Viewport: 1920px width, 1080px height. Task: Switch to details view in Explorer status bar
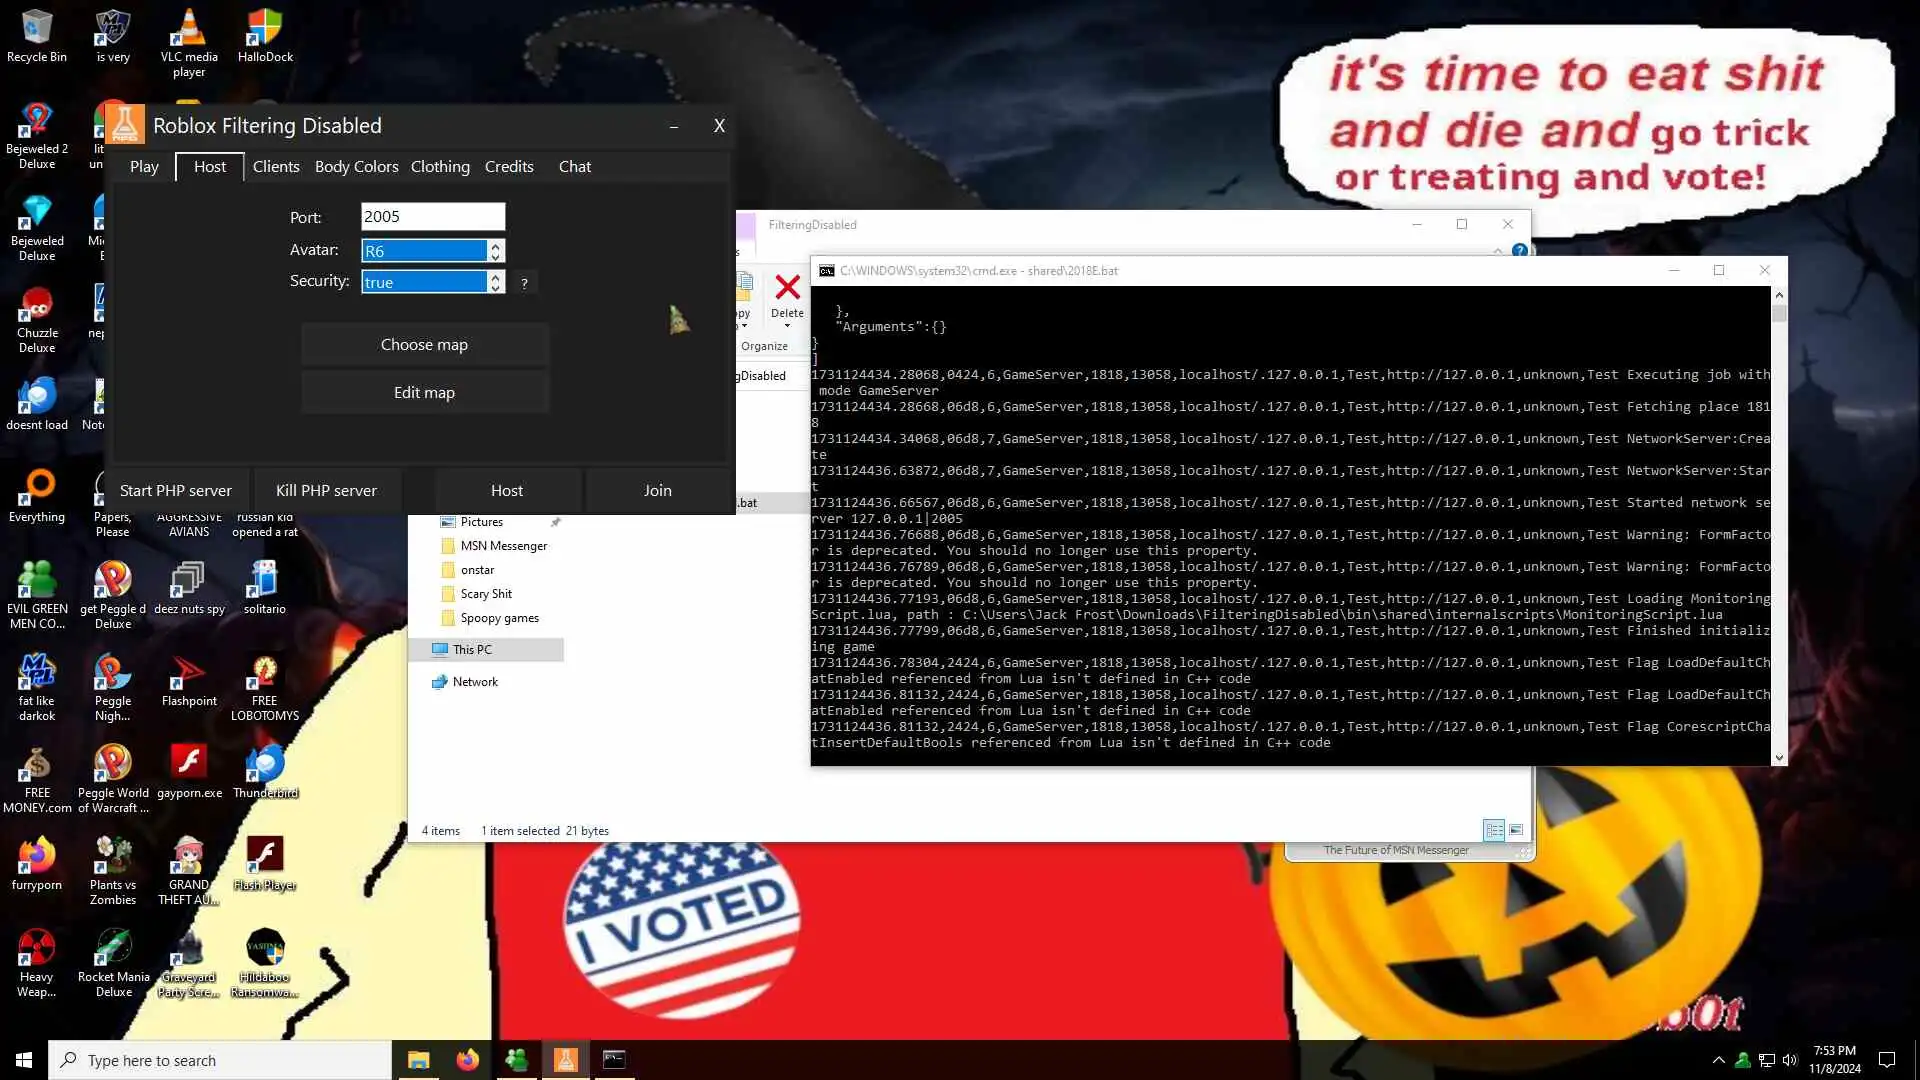(1494, 830)
